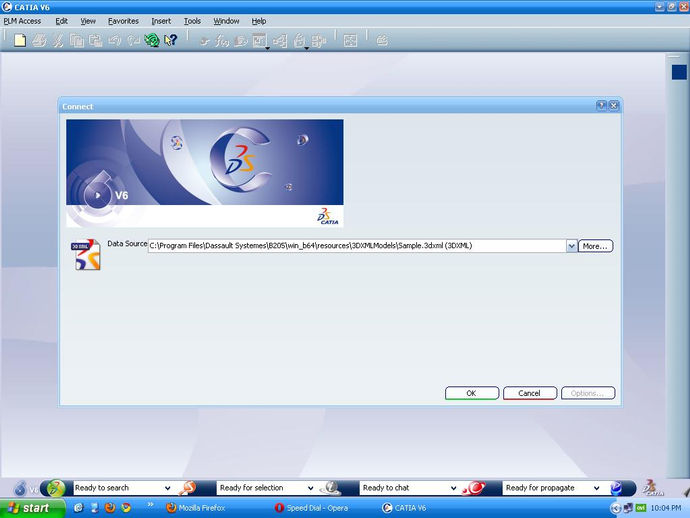Viewport: 690px width, 518px height.
Task: Click the 3DXML file icon beside Data Source
Action: point(86,254)
